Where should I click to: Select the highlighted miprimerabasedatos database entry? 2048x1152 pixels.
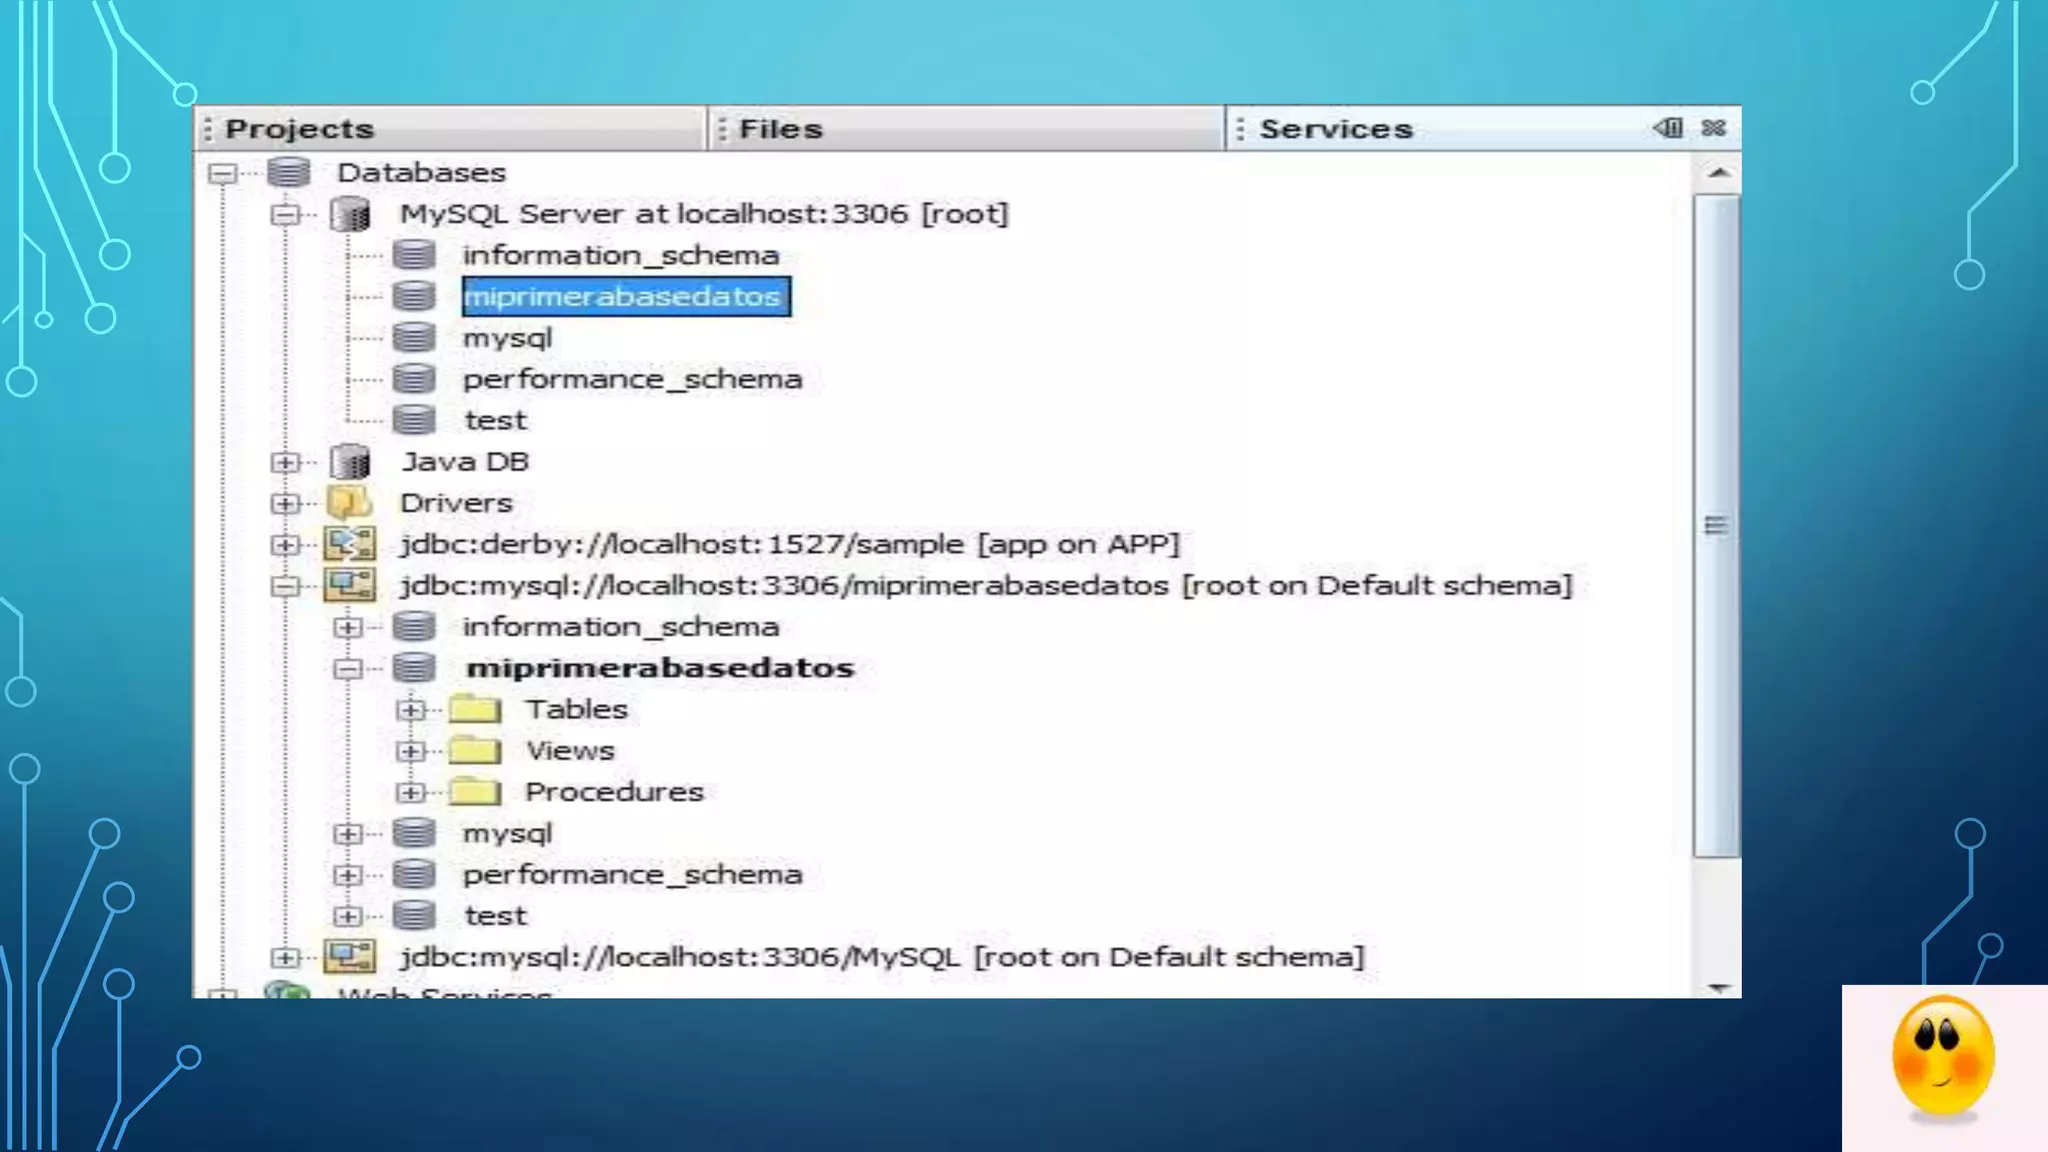pyautogui.click(x=625, y=297)
